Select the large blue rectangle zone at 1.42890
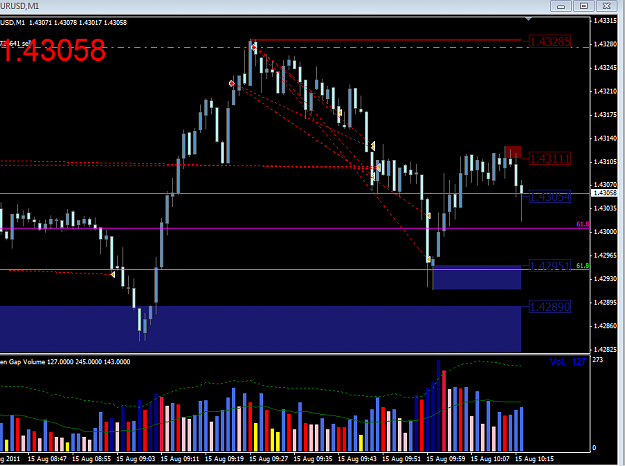This screenshot has width=625, height=466. pos(260,329)
